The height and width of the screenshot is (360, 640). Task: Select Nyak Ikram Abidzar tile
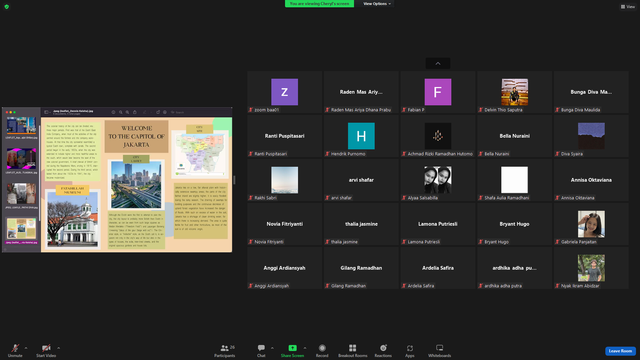pos(591,268)
